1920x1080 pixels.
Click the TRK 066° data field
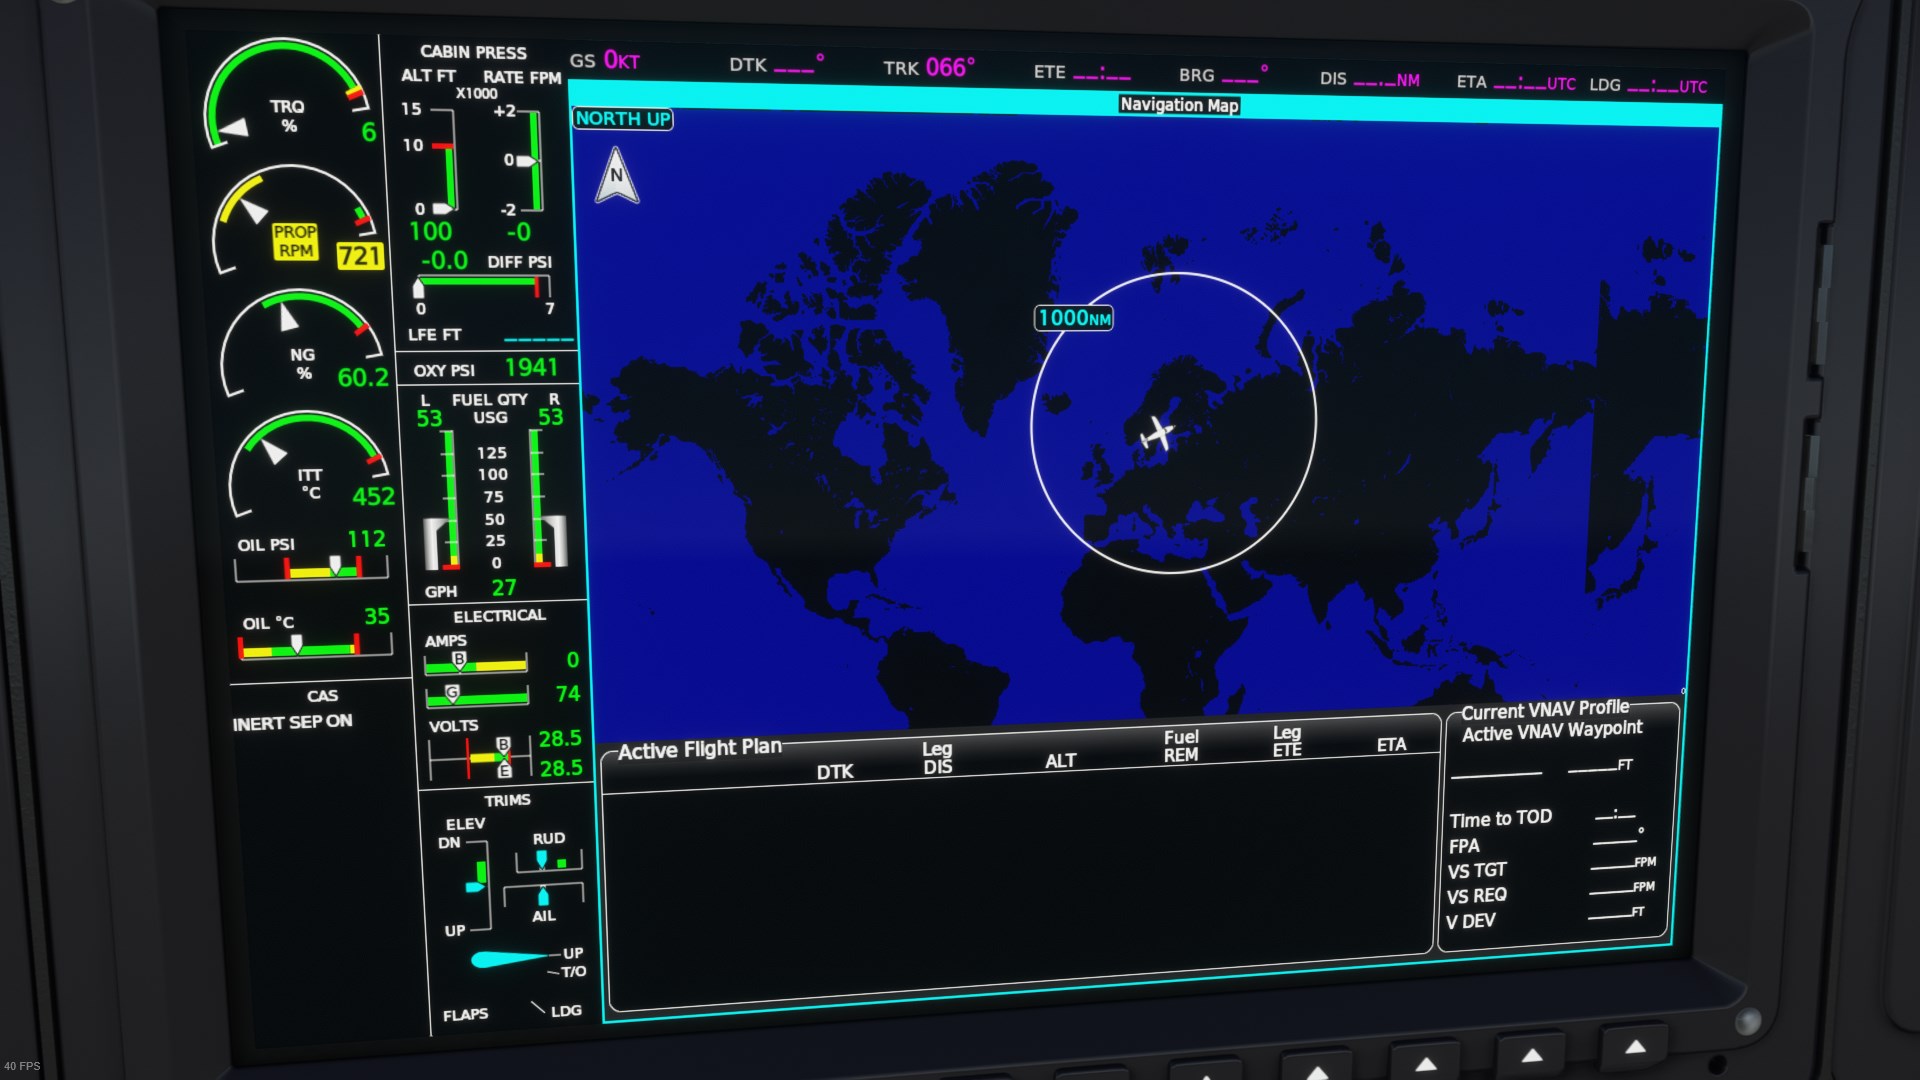point(928,67)
